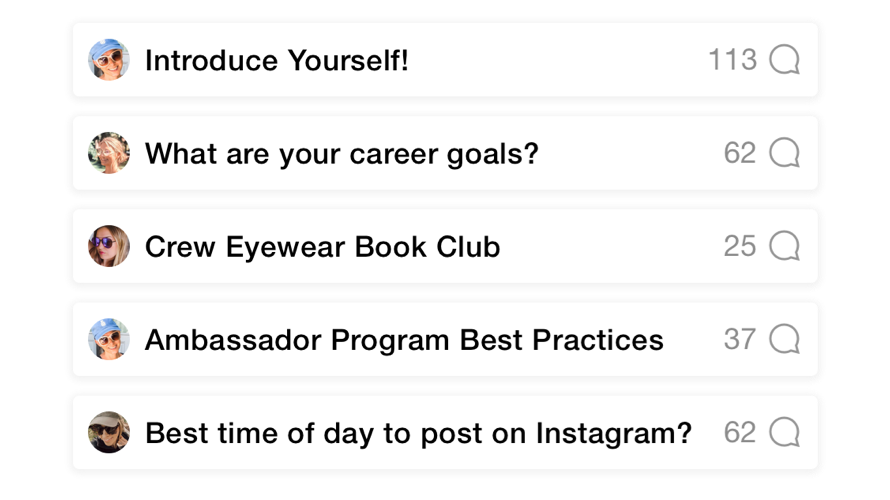
Task: Click the 62 count on the career goals row
Action: coord(740,153)
